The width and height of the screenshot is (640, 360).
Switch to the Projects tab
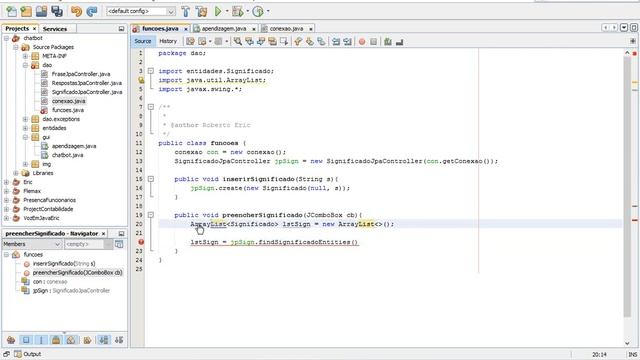[17, 29]
